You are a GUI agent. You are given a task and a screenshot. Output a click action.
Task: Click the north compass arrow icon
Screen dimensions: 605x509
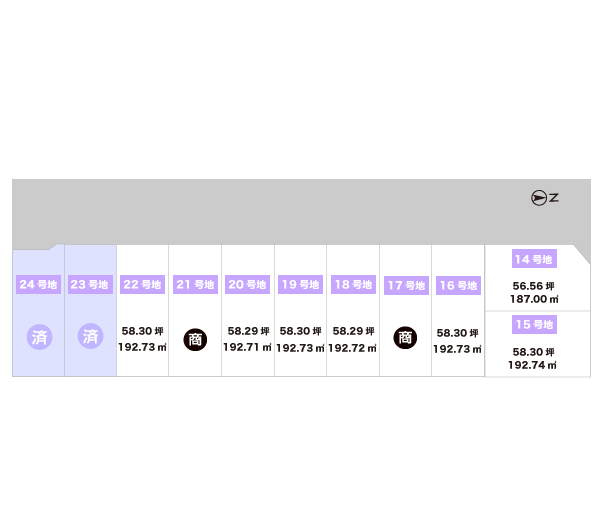point(539,198)
